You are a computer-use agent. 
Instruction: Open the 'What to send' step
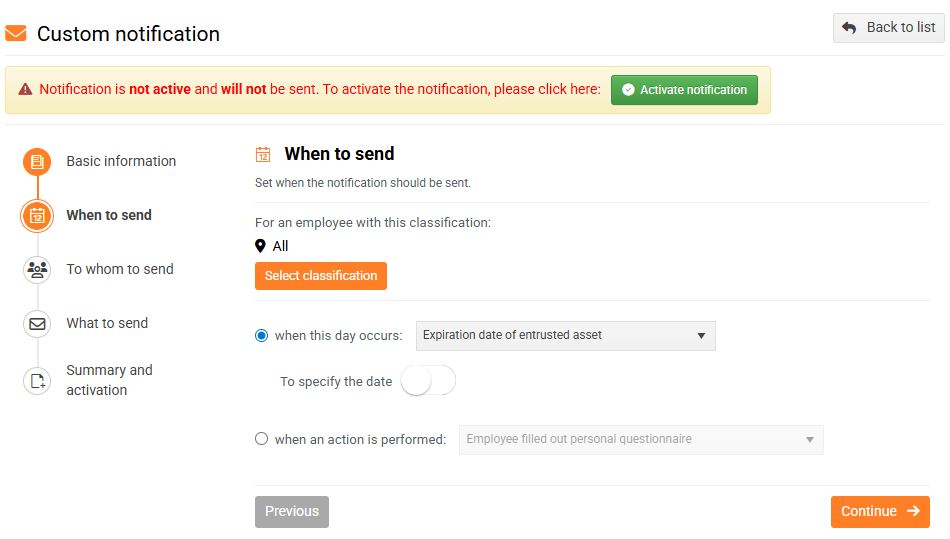(107, 323)
